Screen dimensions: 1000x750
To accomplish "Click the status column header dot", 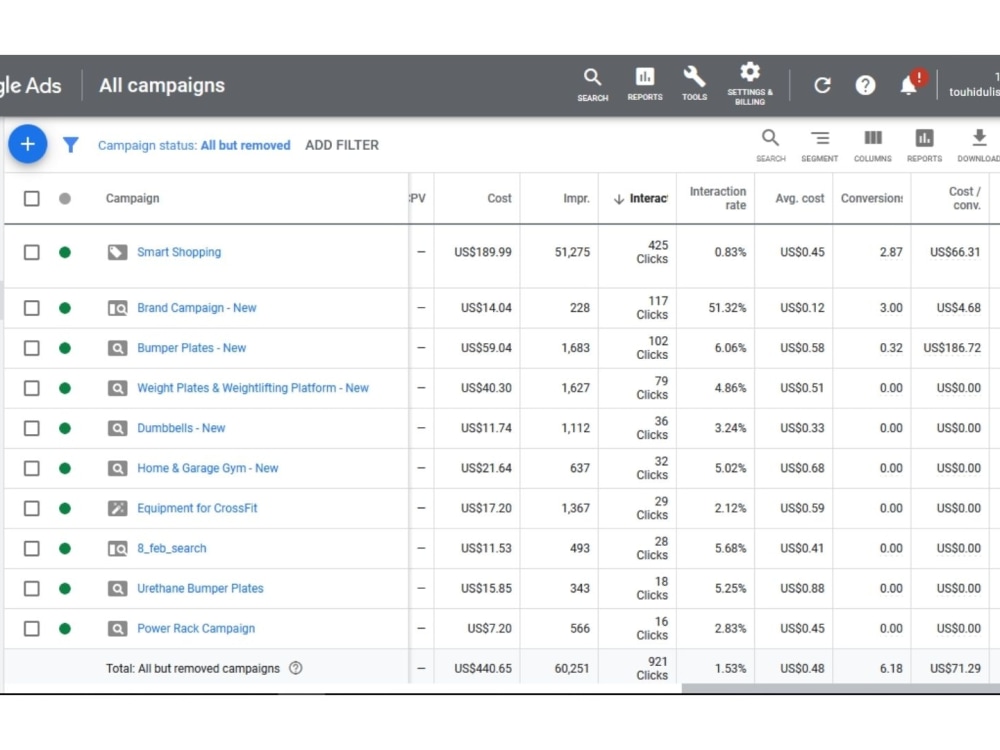I will coord(64,198).
